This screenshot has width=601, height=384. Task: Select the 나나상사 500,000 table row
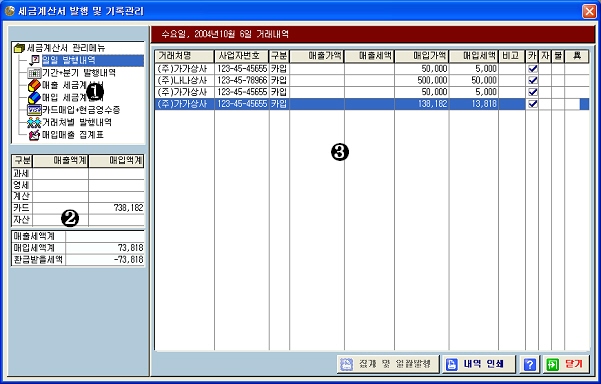[x=372, y=80]
